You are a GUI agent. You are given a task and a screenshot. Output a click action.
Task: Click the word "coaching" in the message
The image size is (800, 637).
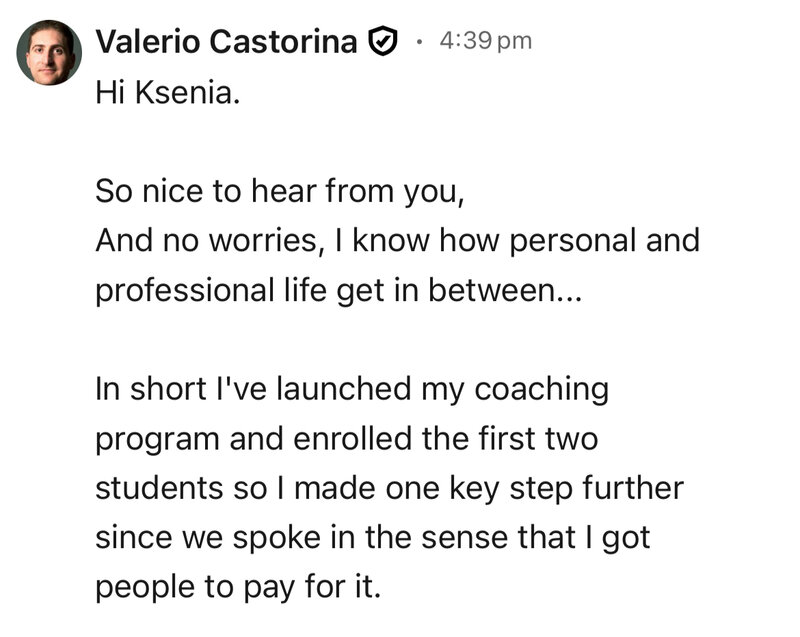pos(541,390)
